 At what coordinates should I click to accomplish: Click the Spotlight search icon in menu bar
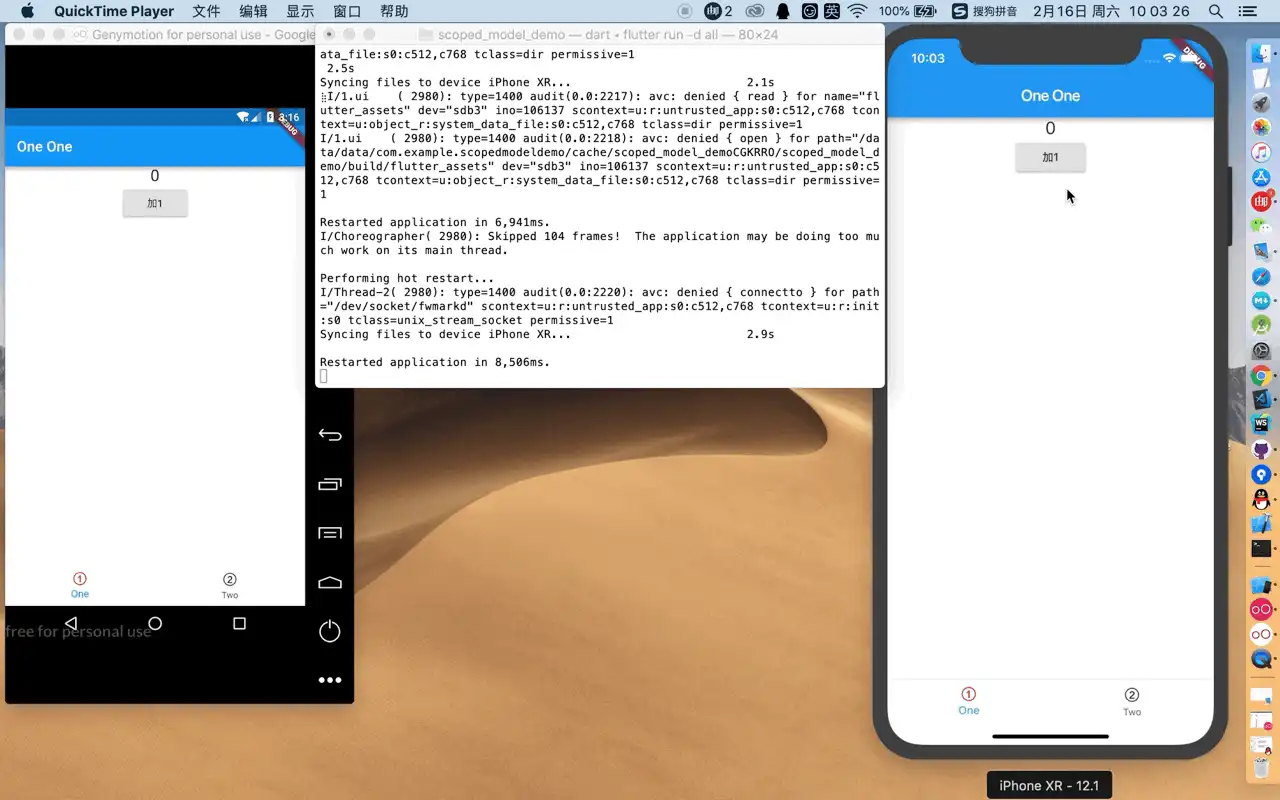click(x=1216, y=11)
